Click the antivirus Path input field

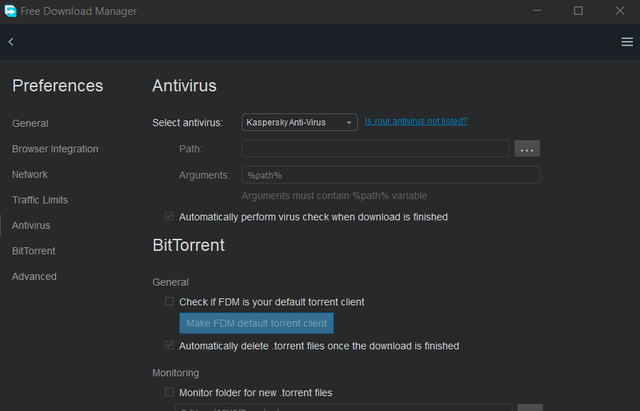coord(375,149)
